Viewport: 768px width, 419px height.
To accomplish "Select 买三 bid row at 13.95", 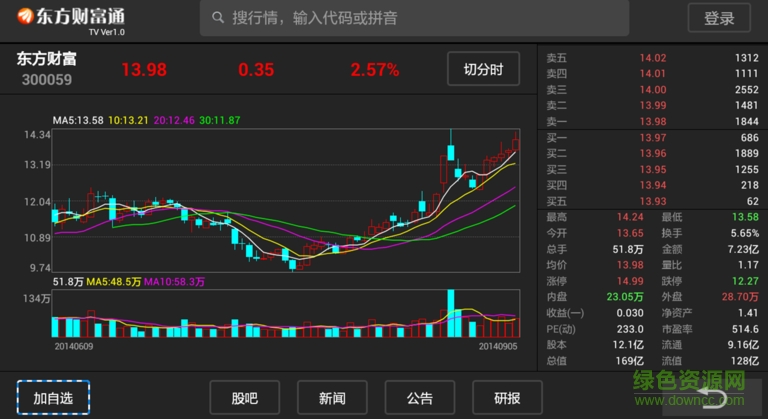I will point(652,170).
